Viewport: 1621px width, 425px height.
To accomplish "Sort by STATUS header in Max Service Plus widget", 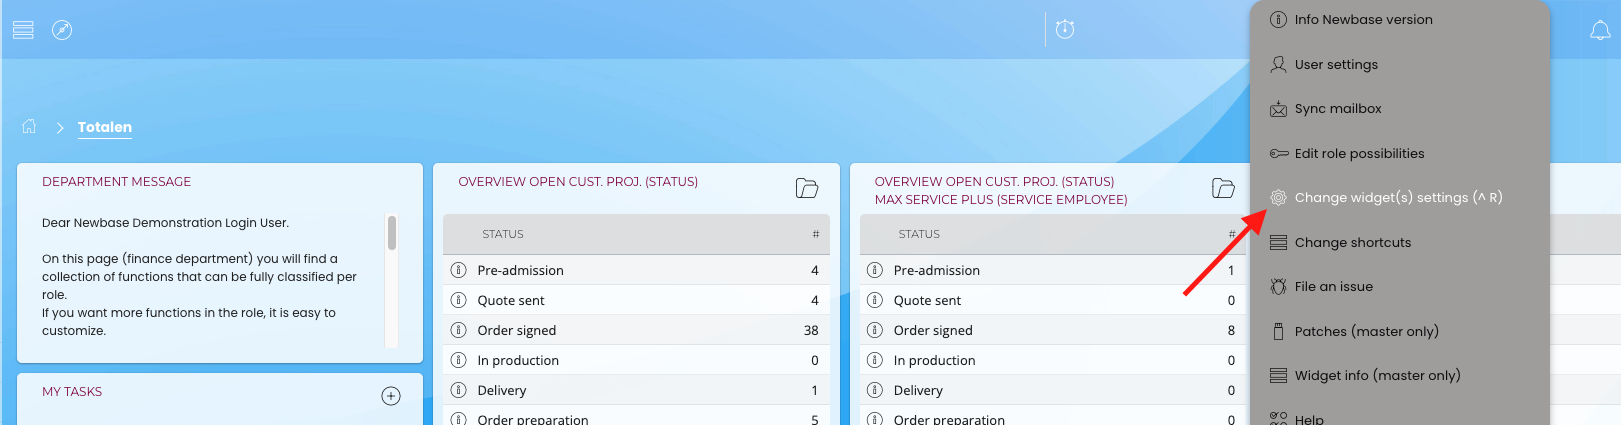I will click(x=919, y=234).
